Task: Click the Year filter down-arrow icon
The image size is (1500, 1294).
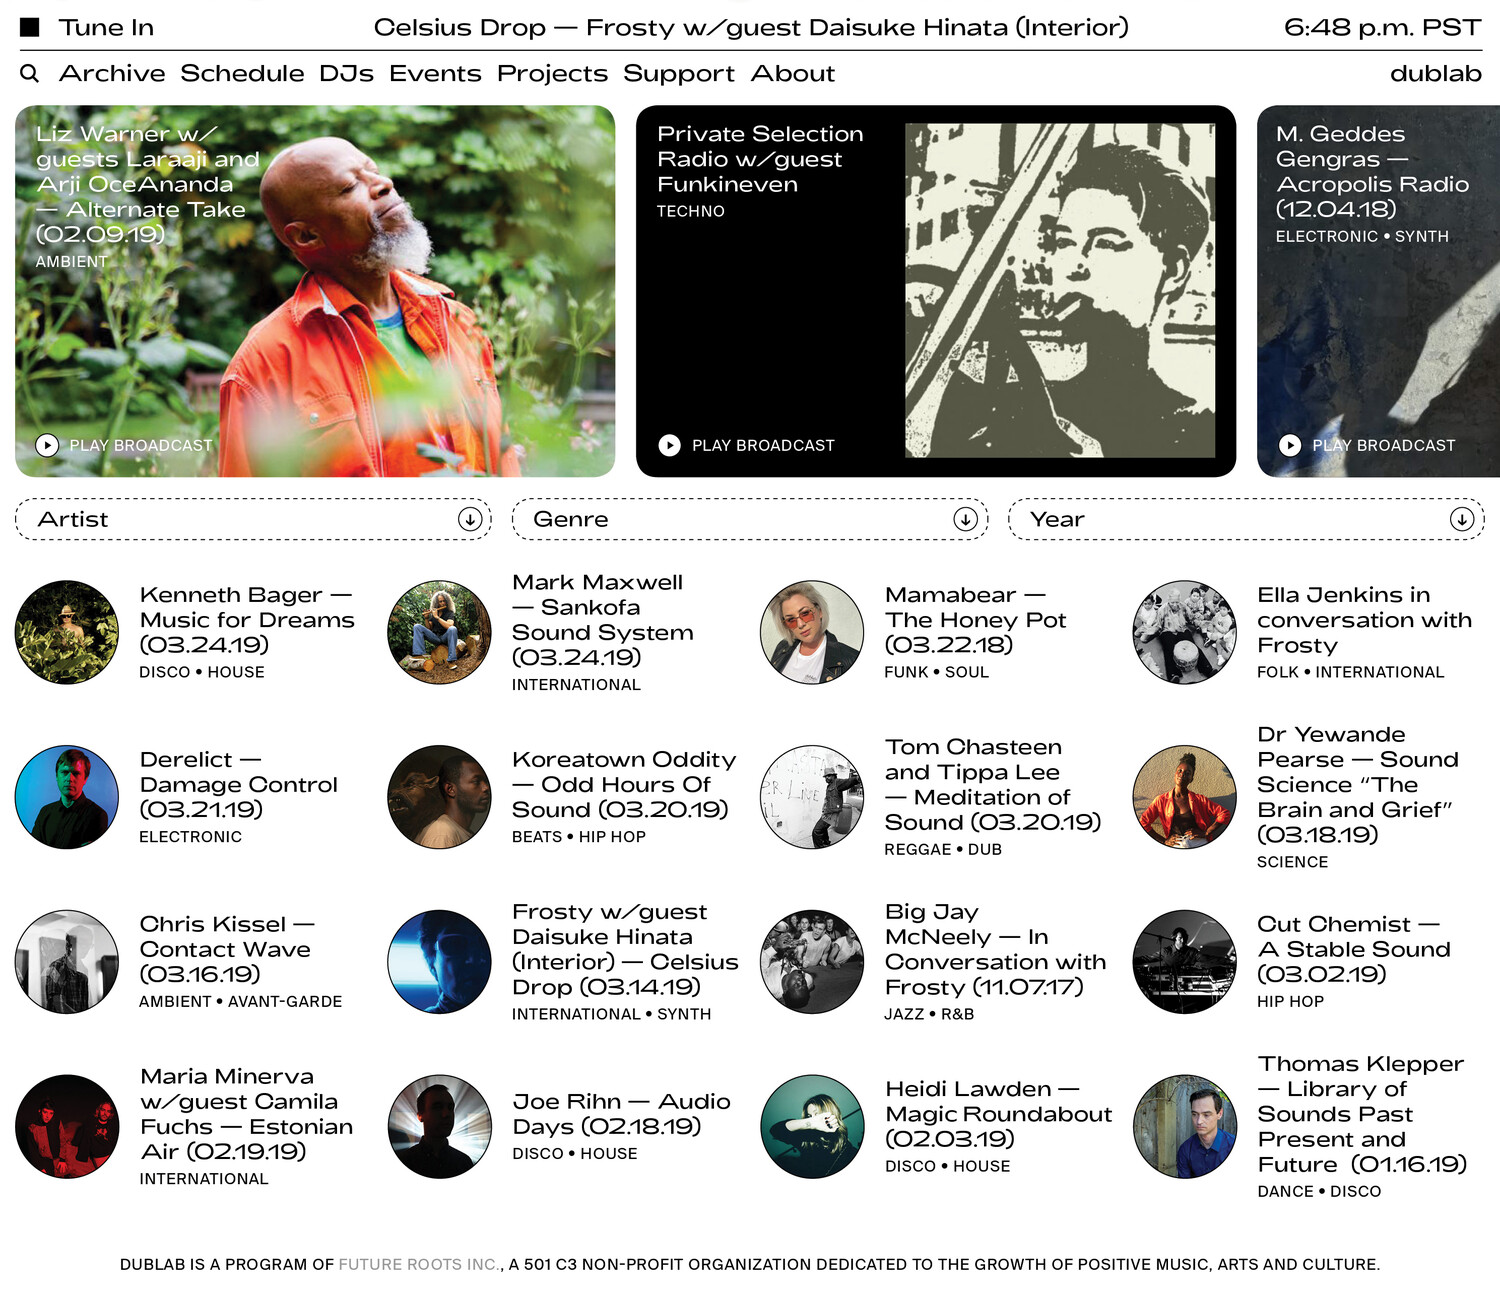Action: [x=1461, y=519]
